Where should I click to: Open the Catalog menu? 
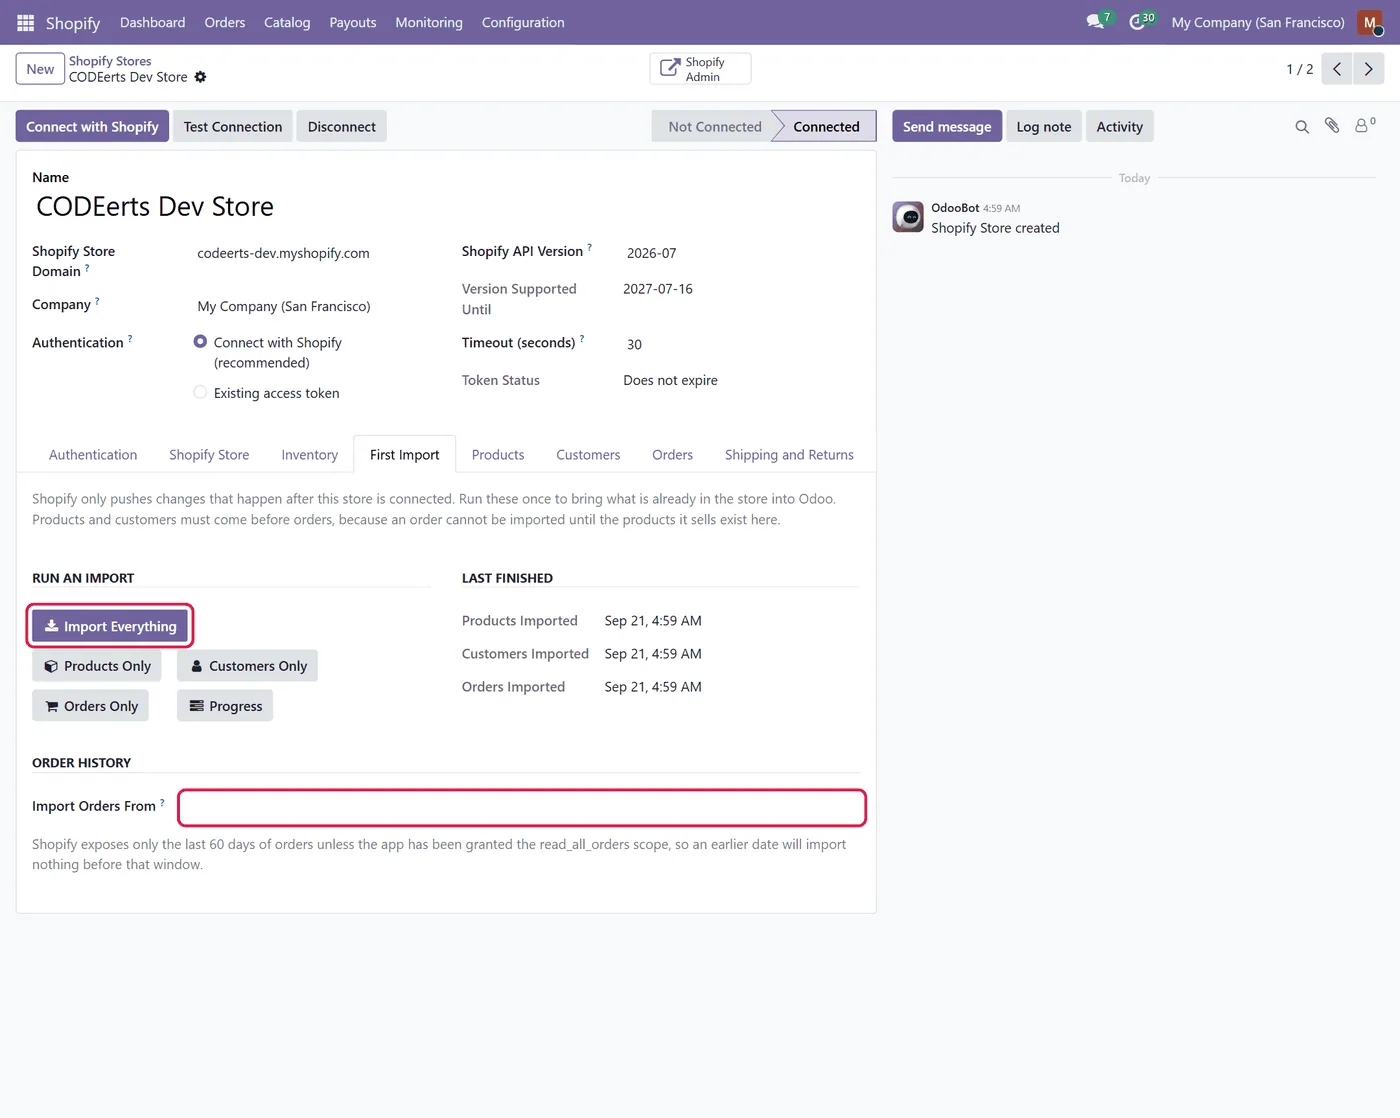287,22
